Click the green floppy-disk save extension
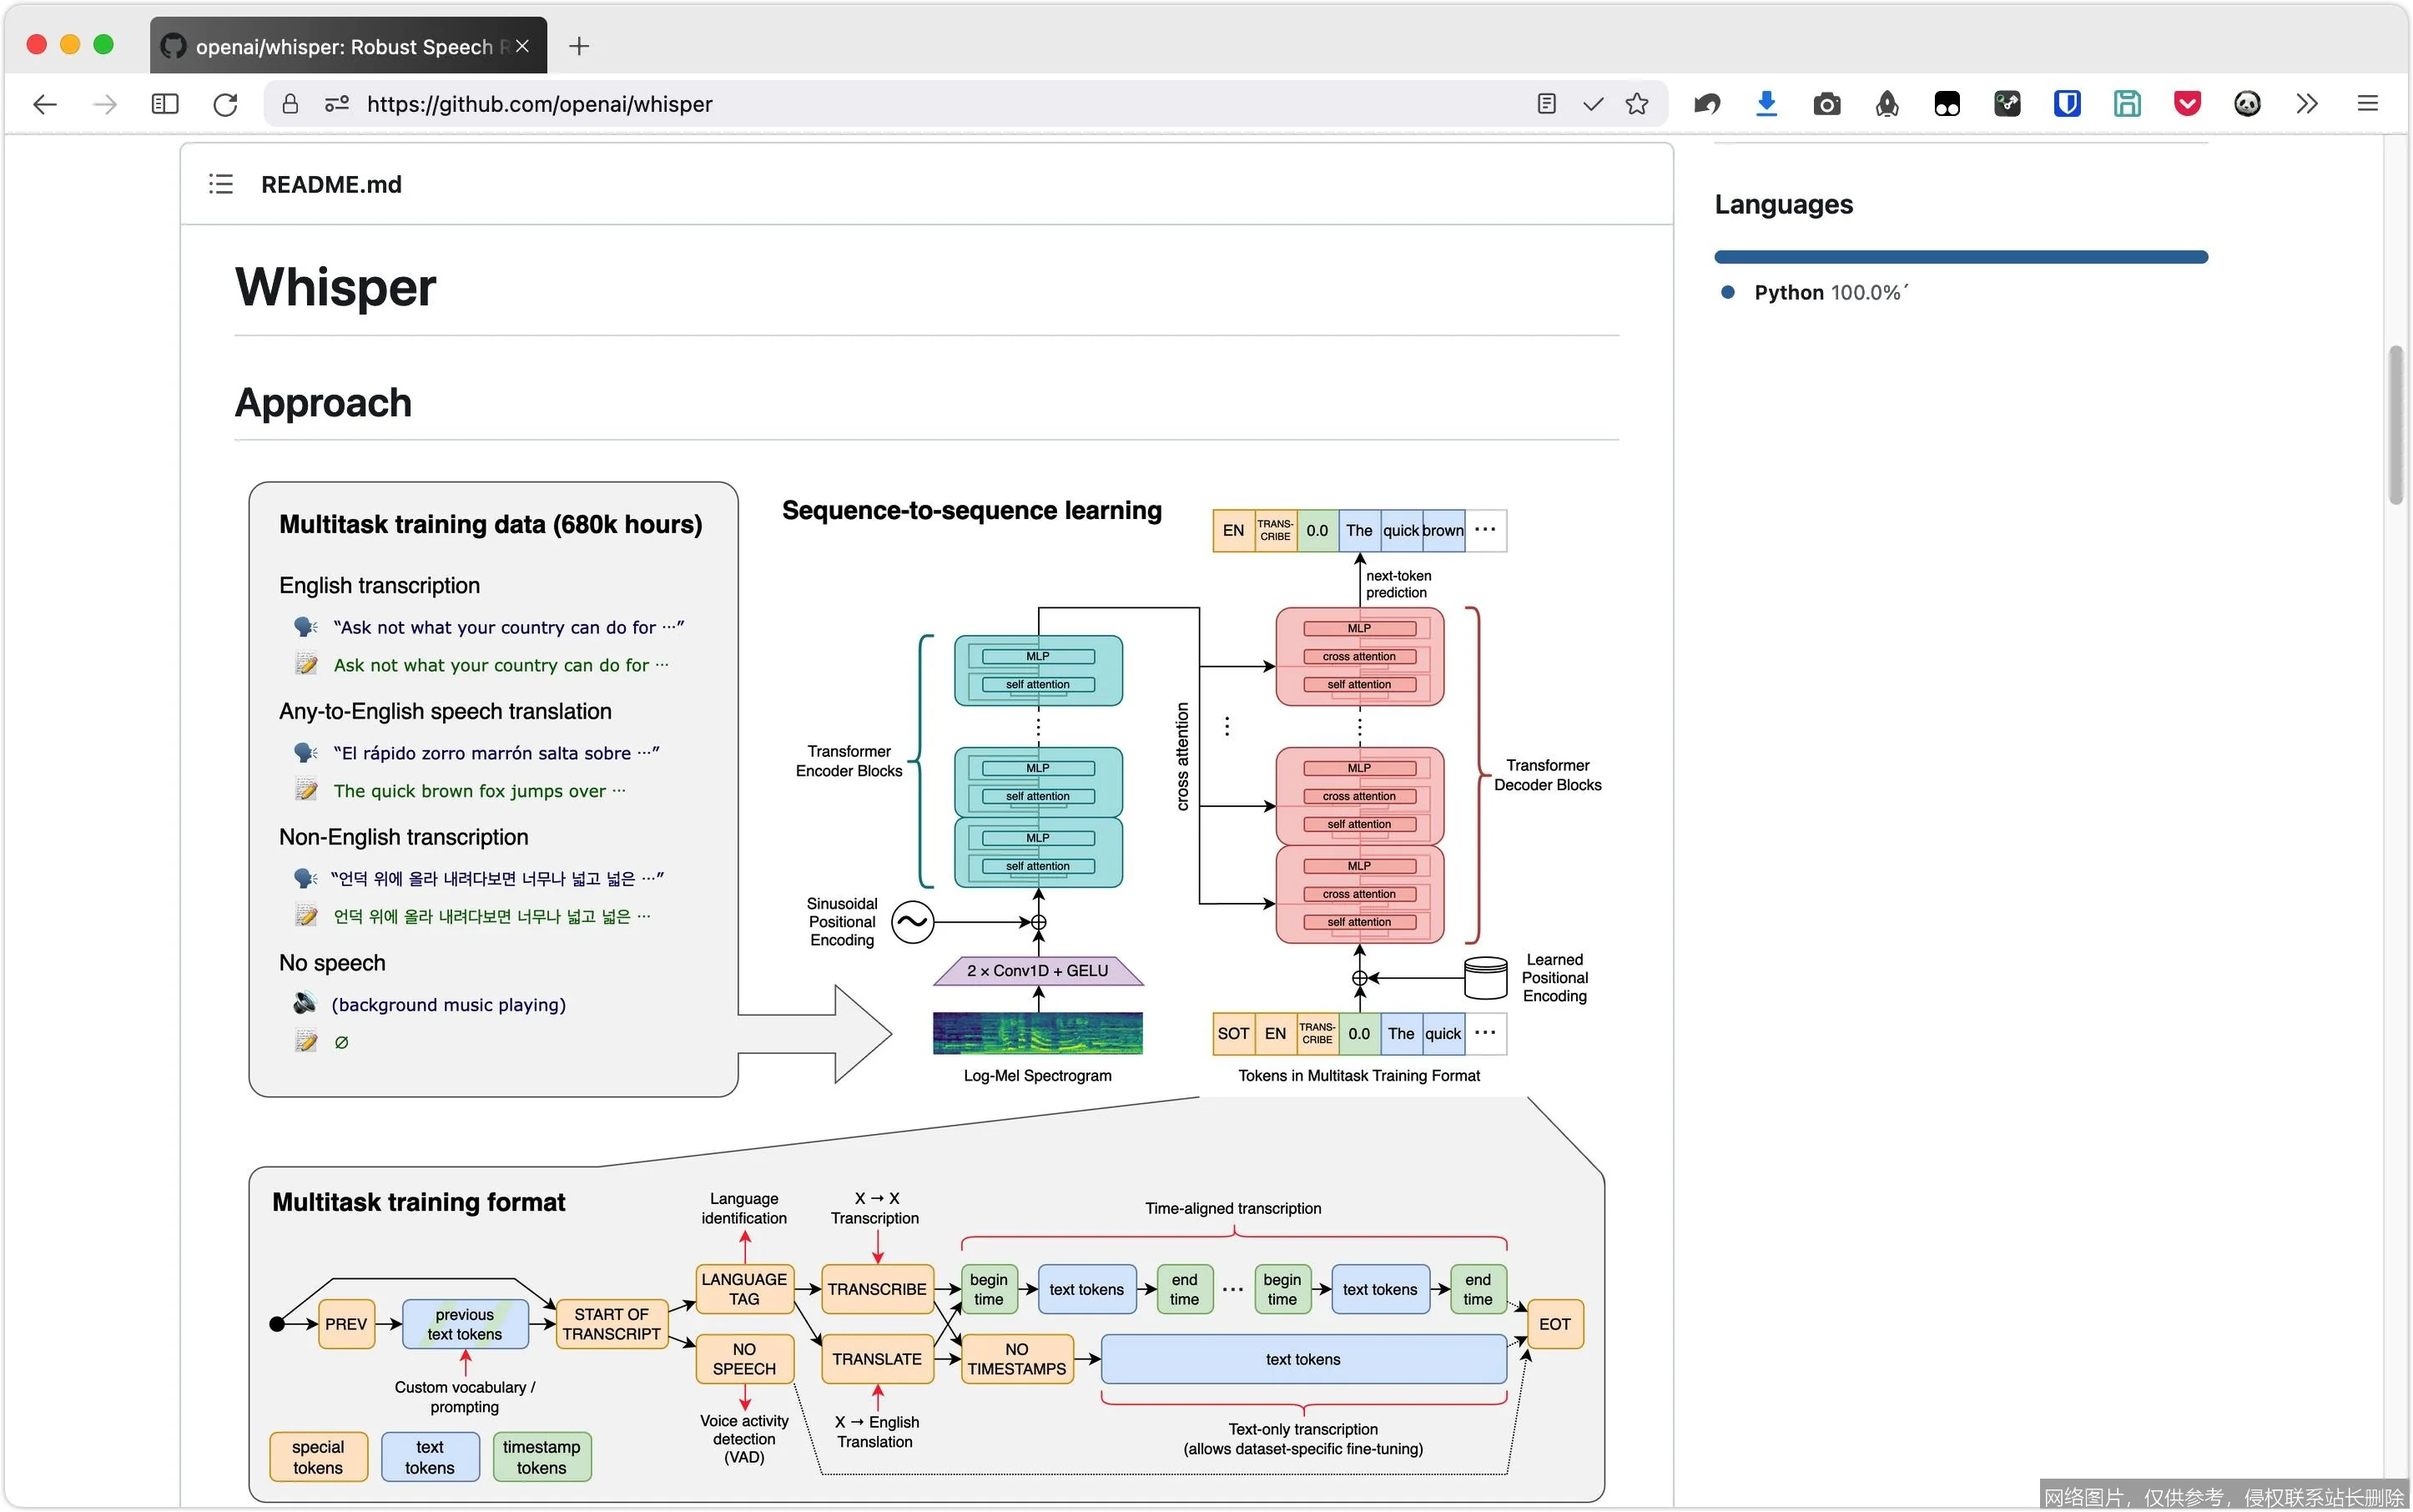 [2127, 104]
